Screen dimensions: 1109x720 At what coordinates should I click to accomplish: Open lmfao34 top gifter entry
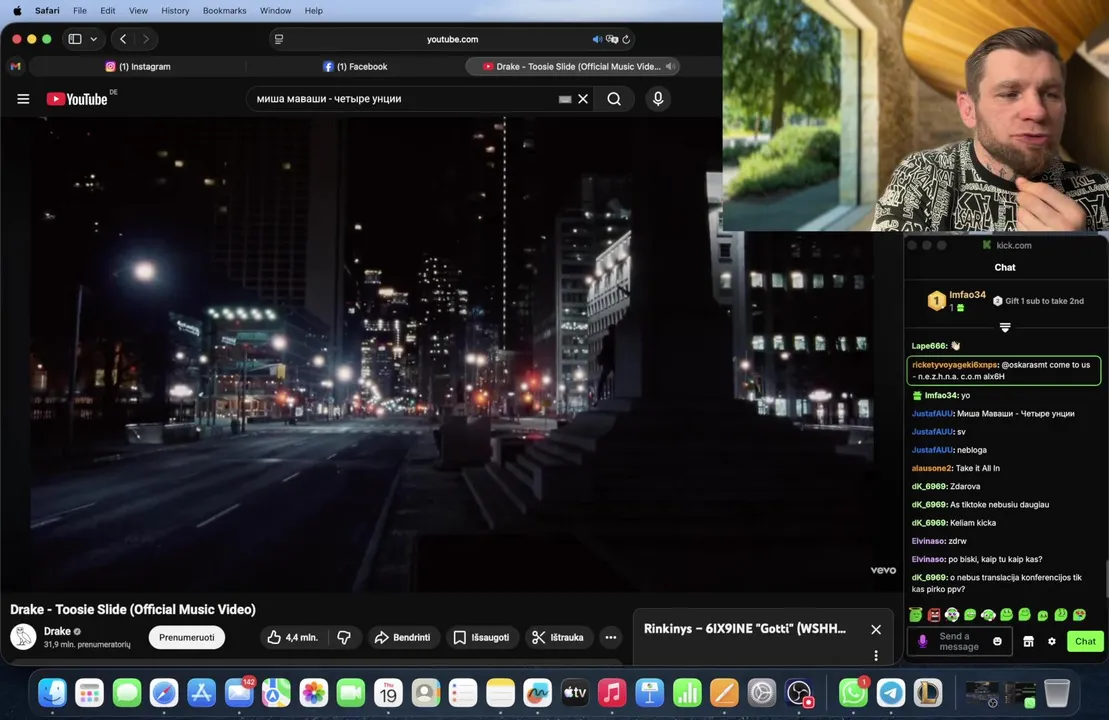(x=956, y=301)
